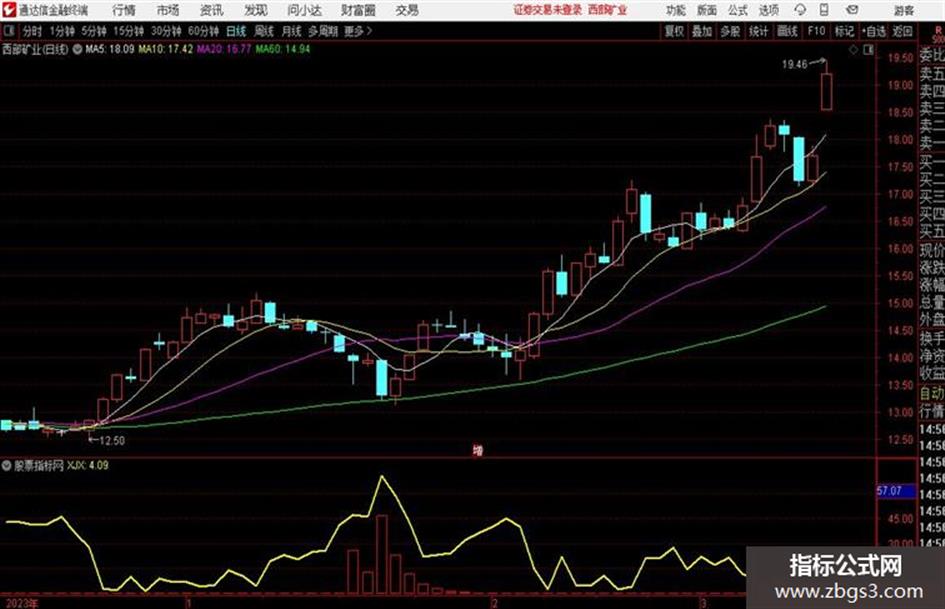Image resolution: width=945 pixels, height=609 pixels.
Task: Open the 版面 menu
Action: point(707,10)
